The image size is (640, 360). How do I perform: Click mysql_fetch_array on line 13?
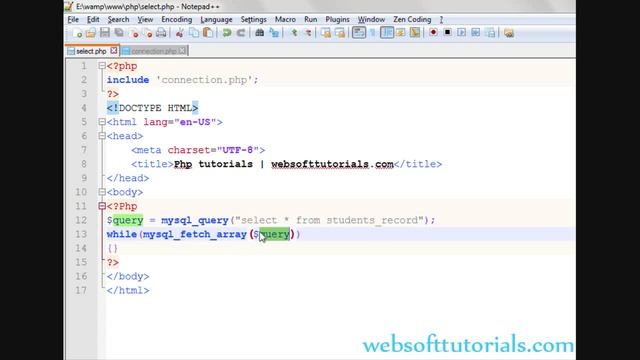tap(195, 234)
